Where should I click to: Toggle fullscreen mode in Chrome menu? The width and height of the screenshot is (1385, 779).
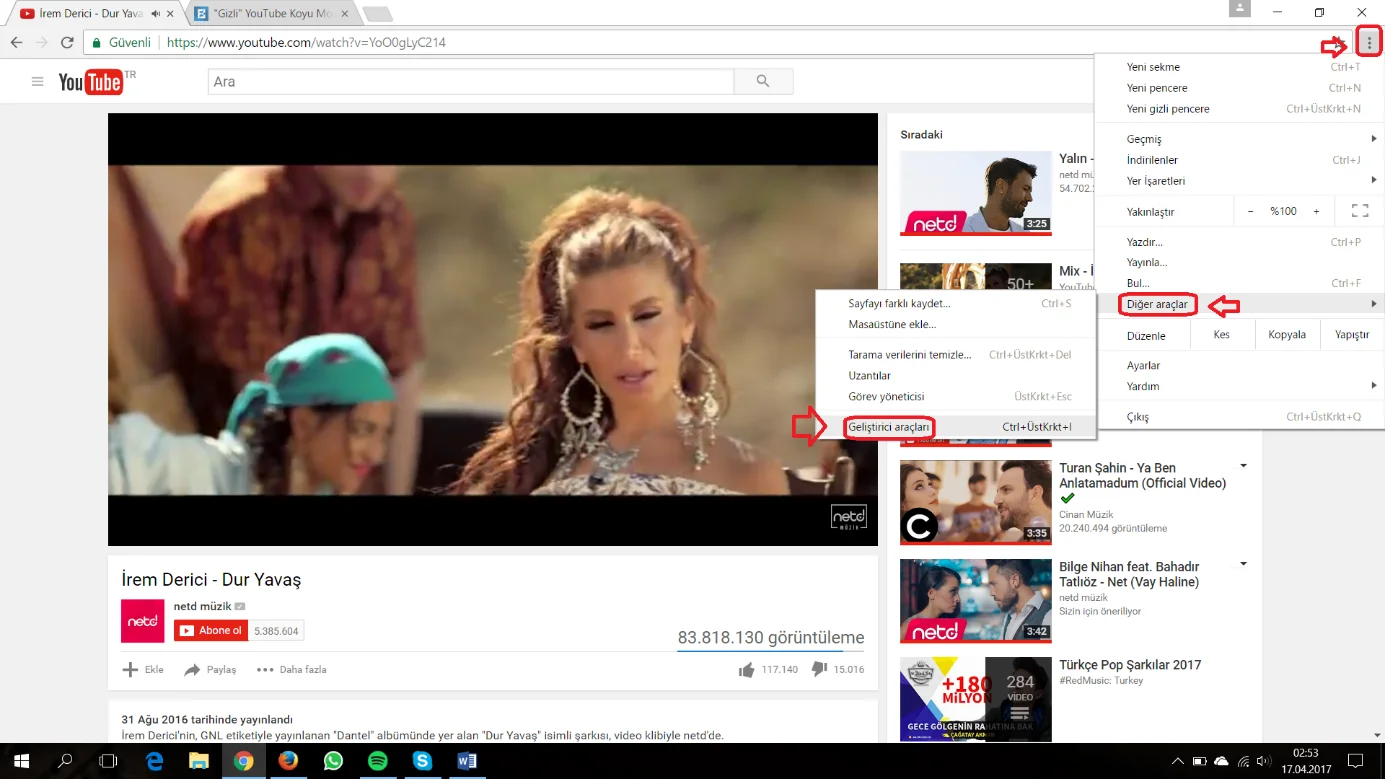(1359, 211)
